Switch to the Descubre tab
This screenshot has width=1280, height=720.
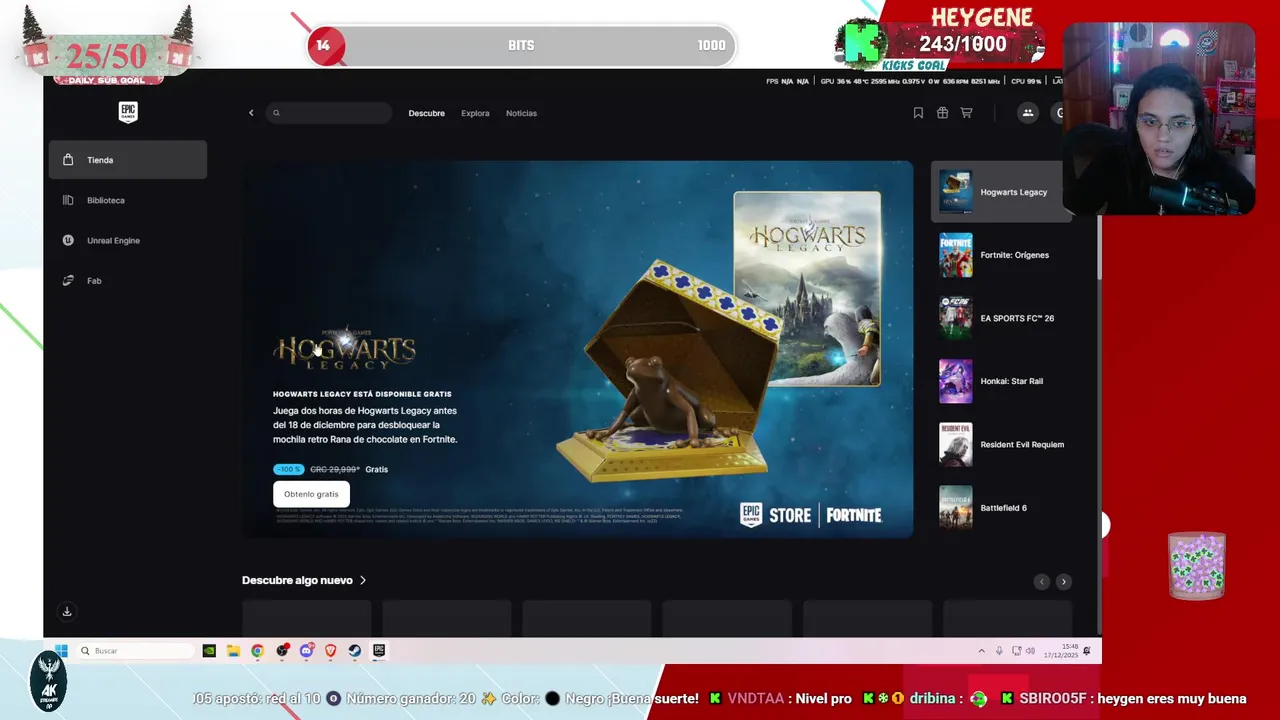[x=426, y=113]
